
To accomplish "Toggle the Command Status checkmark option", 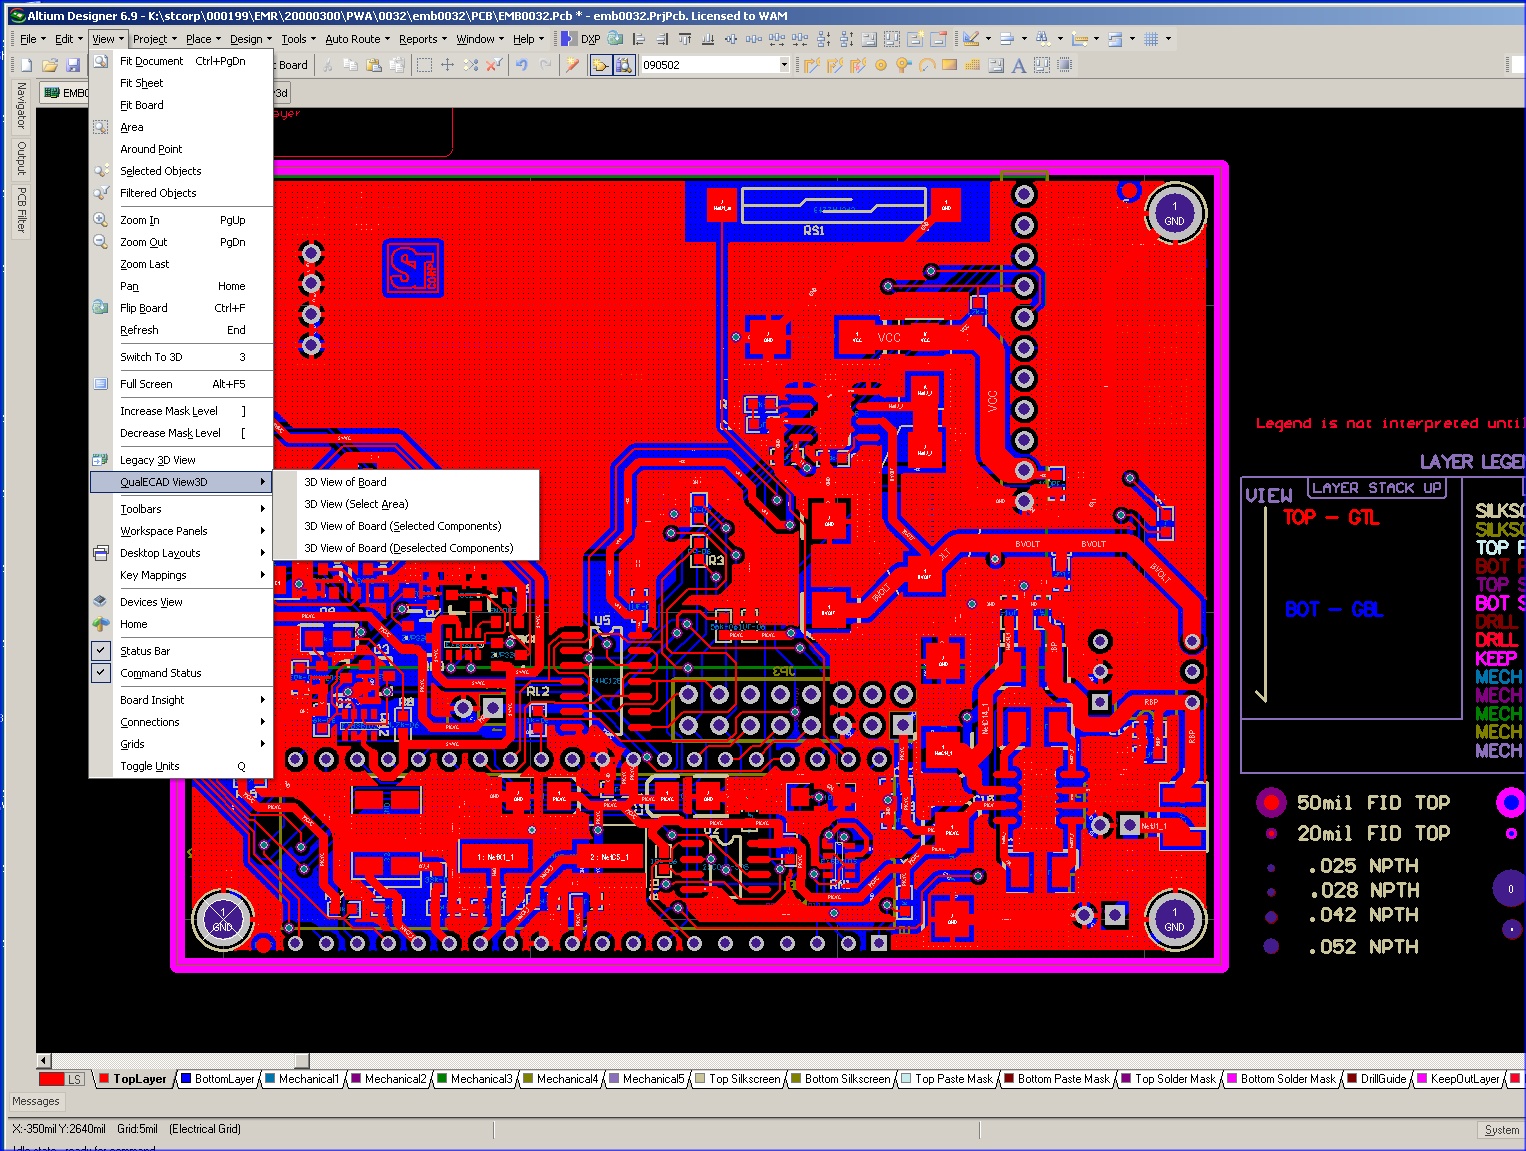I will coord(100,673).
